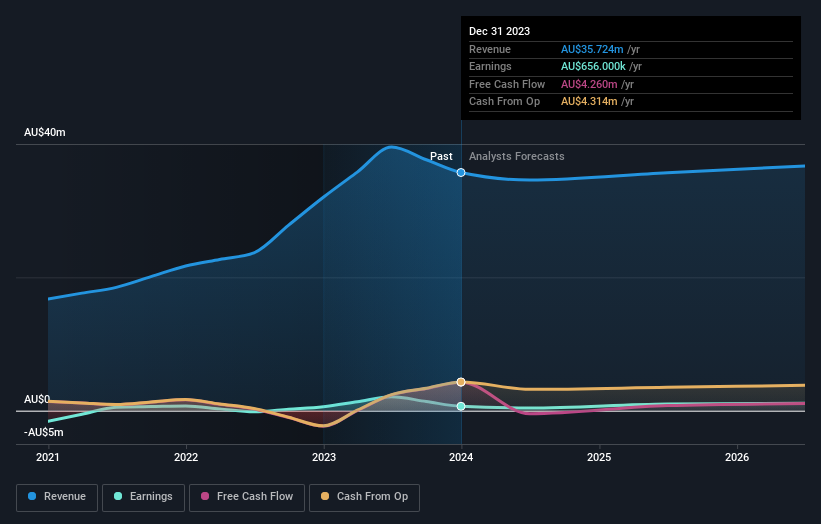The image size is (821, 524).
Task: Click the Earnings row label in tooltip
Action: [x=490, y=66]
